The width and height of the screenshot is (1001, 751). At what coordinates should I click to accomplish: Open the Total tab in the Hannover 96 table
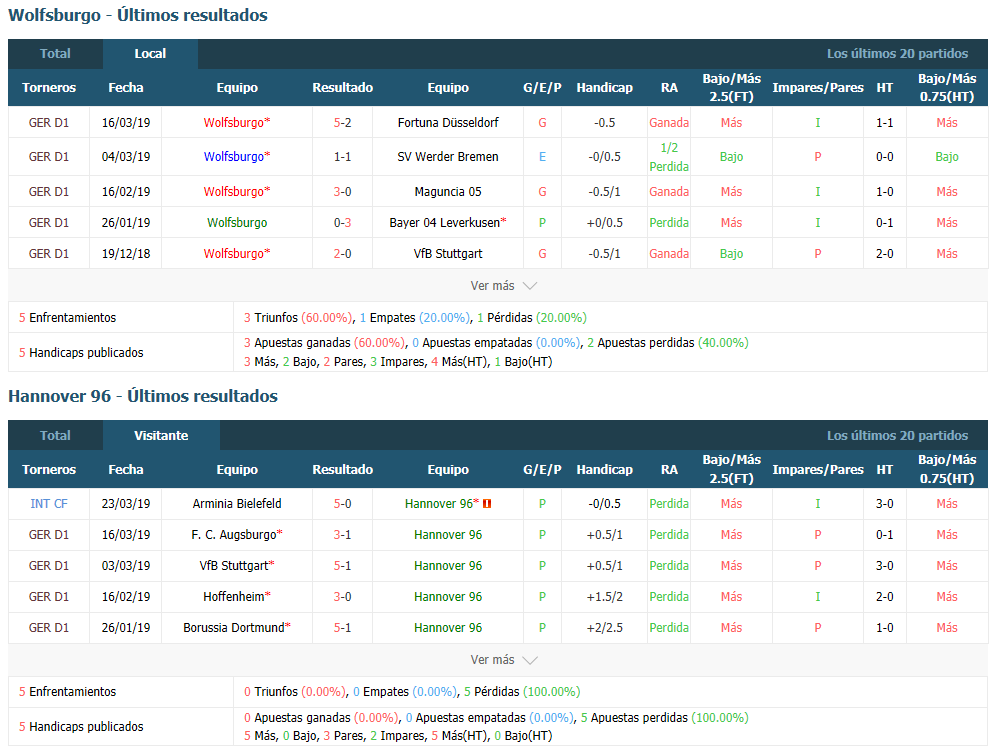pos(55,436)
